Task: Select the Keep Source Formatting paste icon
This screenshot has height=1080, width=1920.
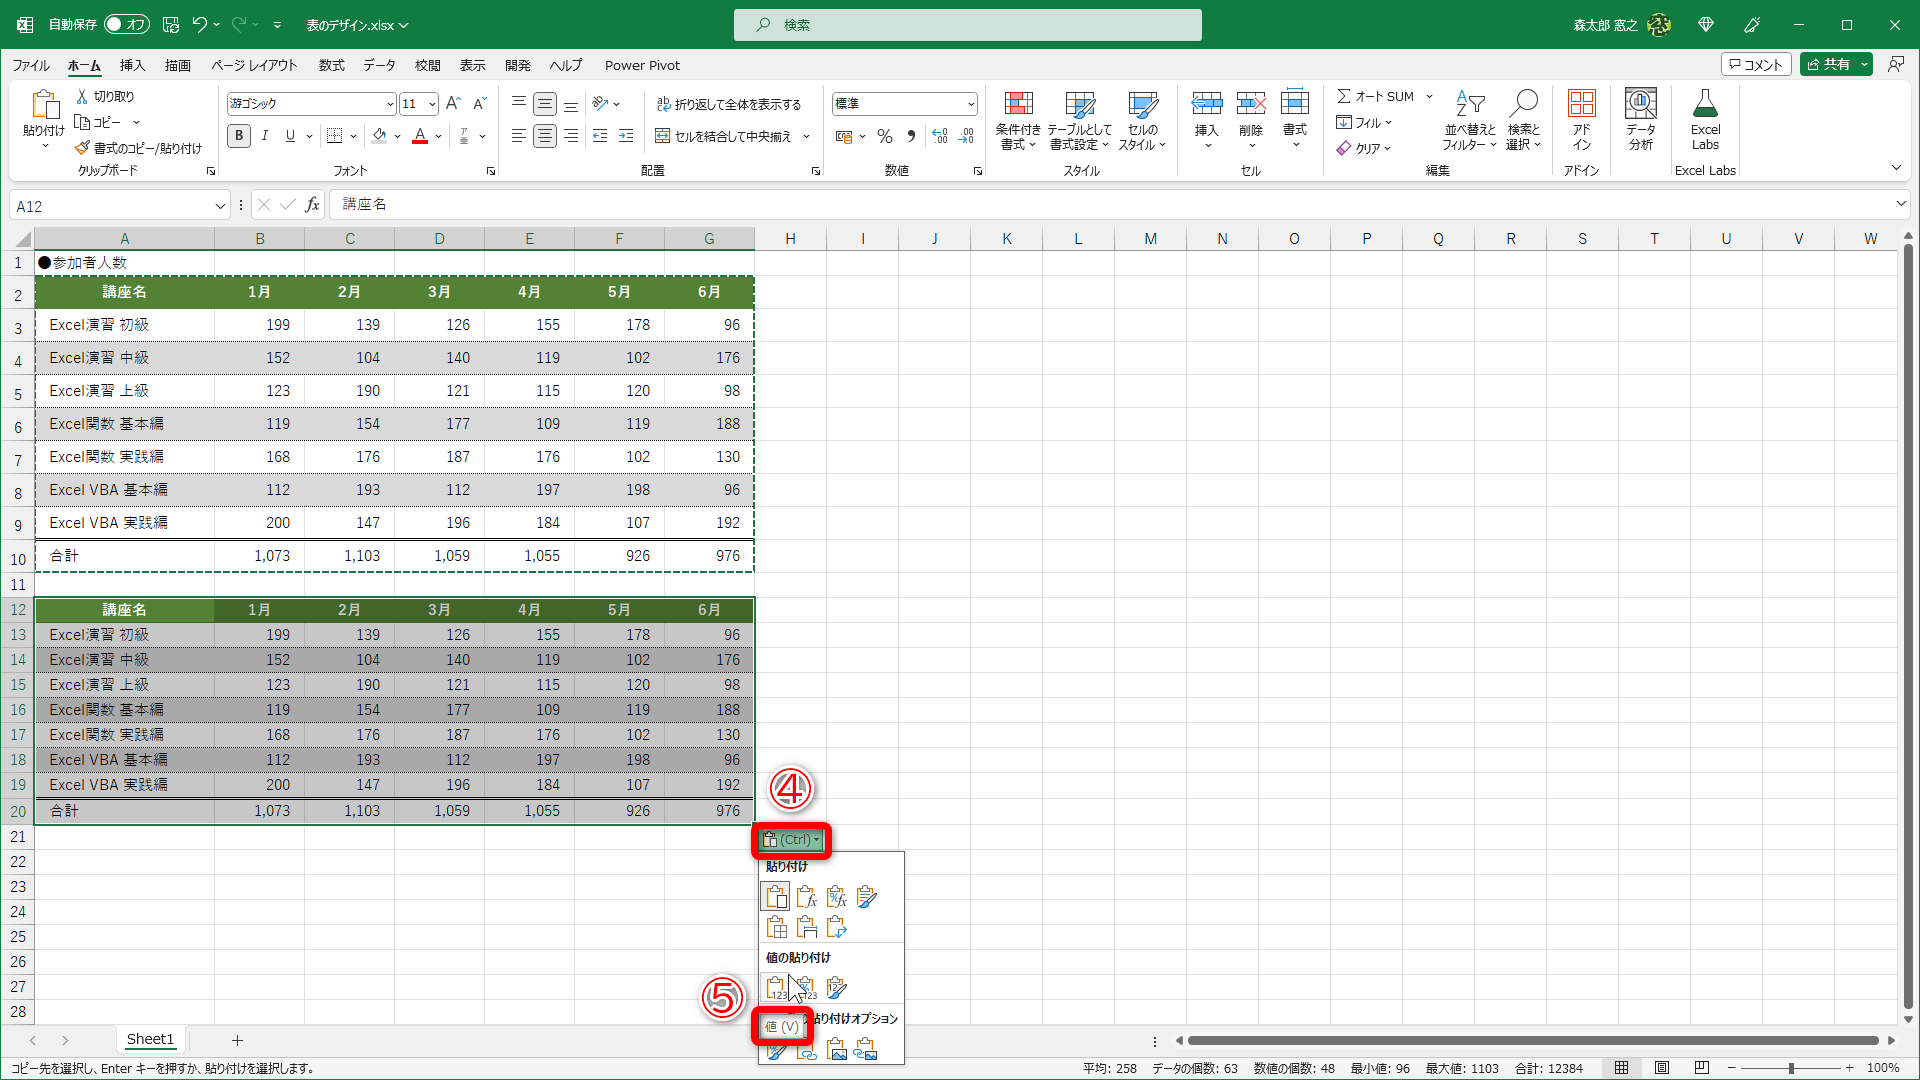Action: (866, 897)
